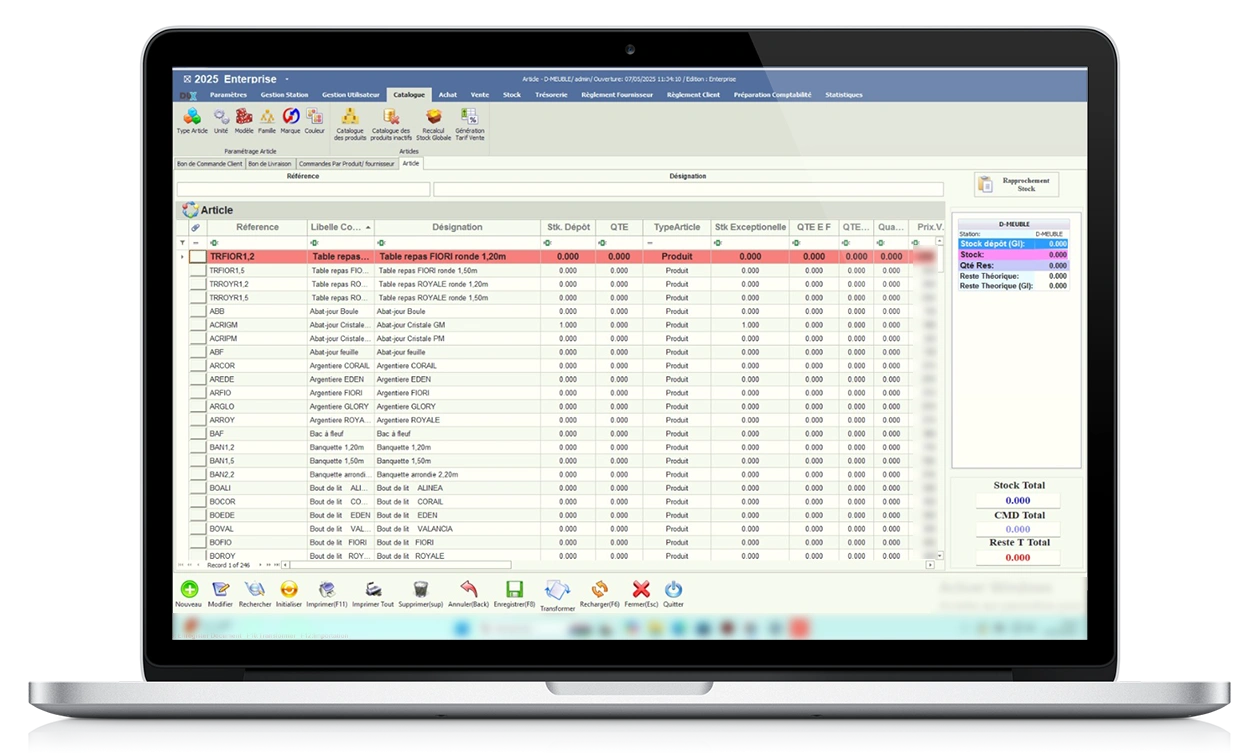Save with the Enregistrer floppy disk icon
Viewport: 1260px width, 756px height.
[x=514, y=590]
